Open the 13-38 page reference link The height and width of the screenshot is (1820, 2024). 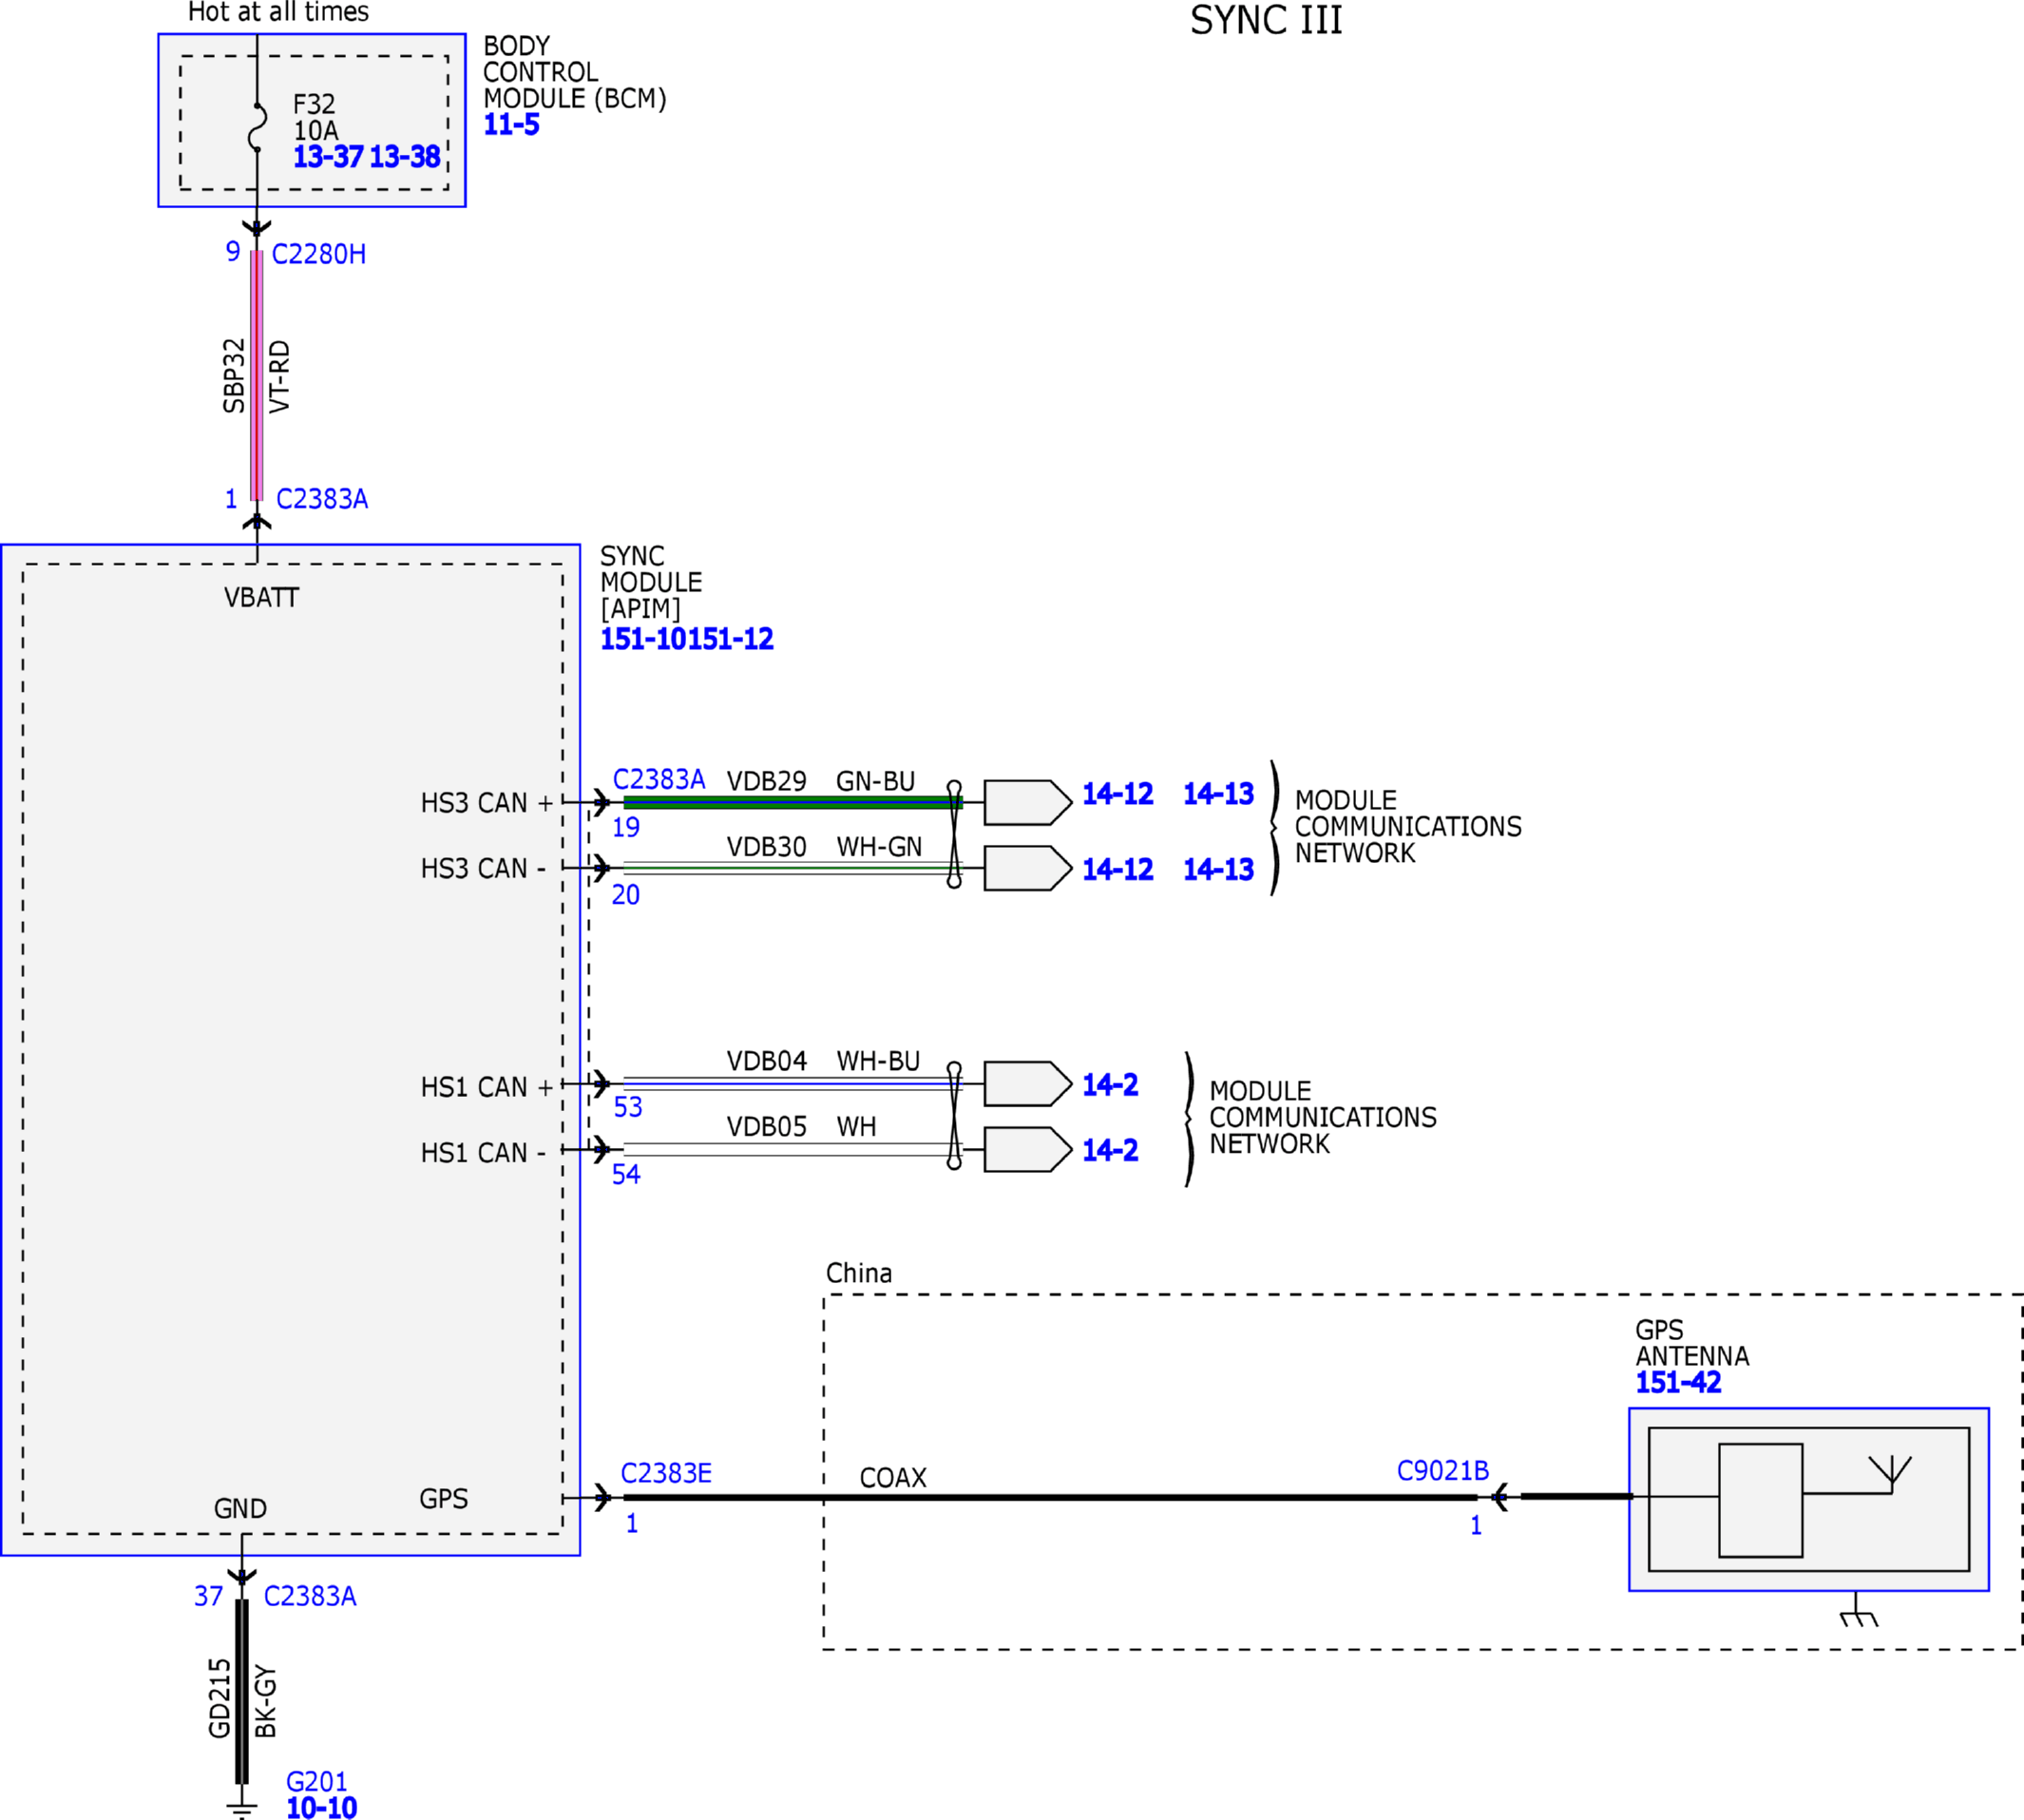click(x=405, y=157)
